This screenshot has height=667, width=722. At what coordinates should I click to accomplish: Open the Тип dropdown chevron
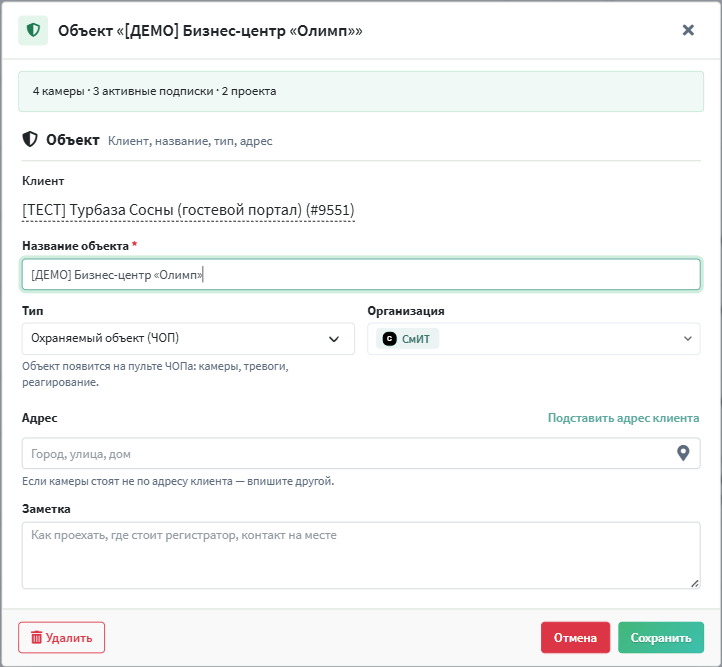tap(334, 339)
